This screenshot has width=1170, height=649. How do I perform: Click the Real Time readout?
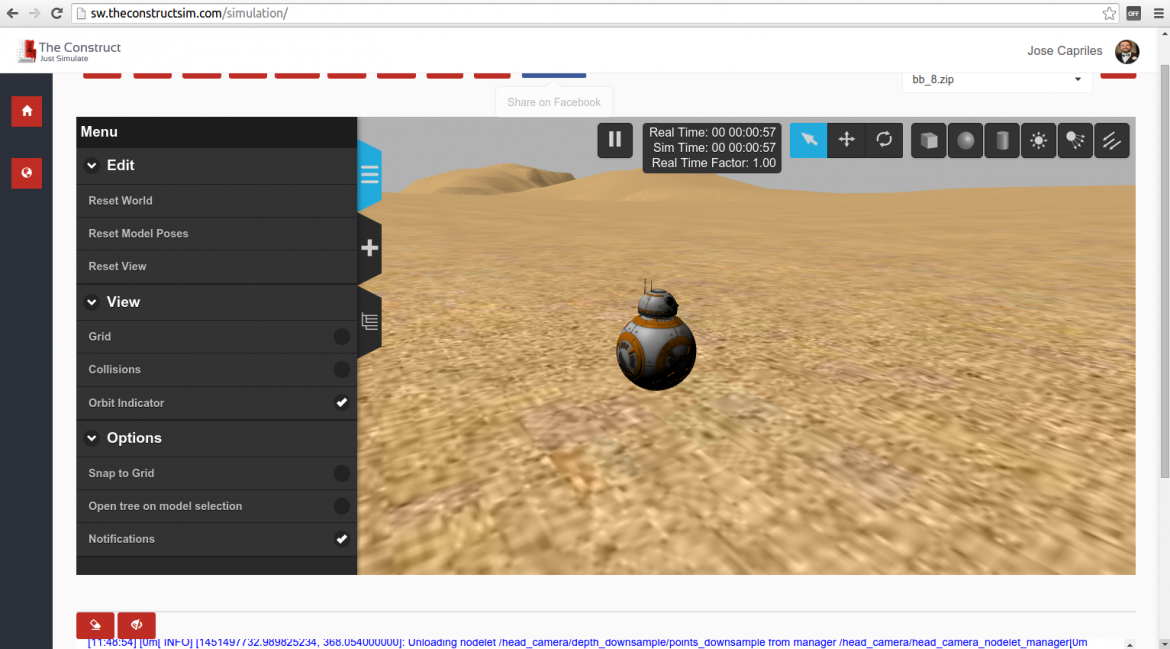pyautogui.click(x=713, y=132)
